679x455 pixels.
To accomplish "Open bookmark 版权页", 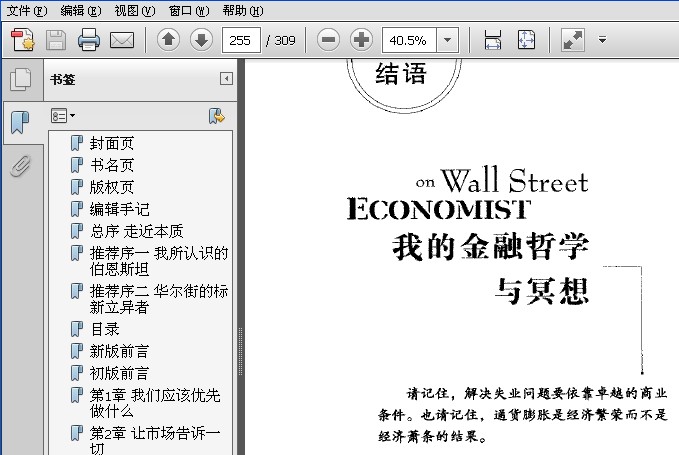I will 112,187.
